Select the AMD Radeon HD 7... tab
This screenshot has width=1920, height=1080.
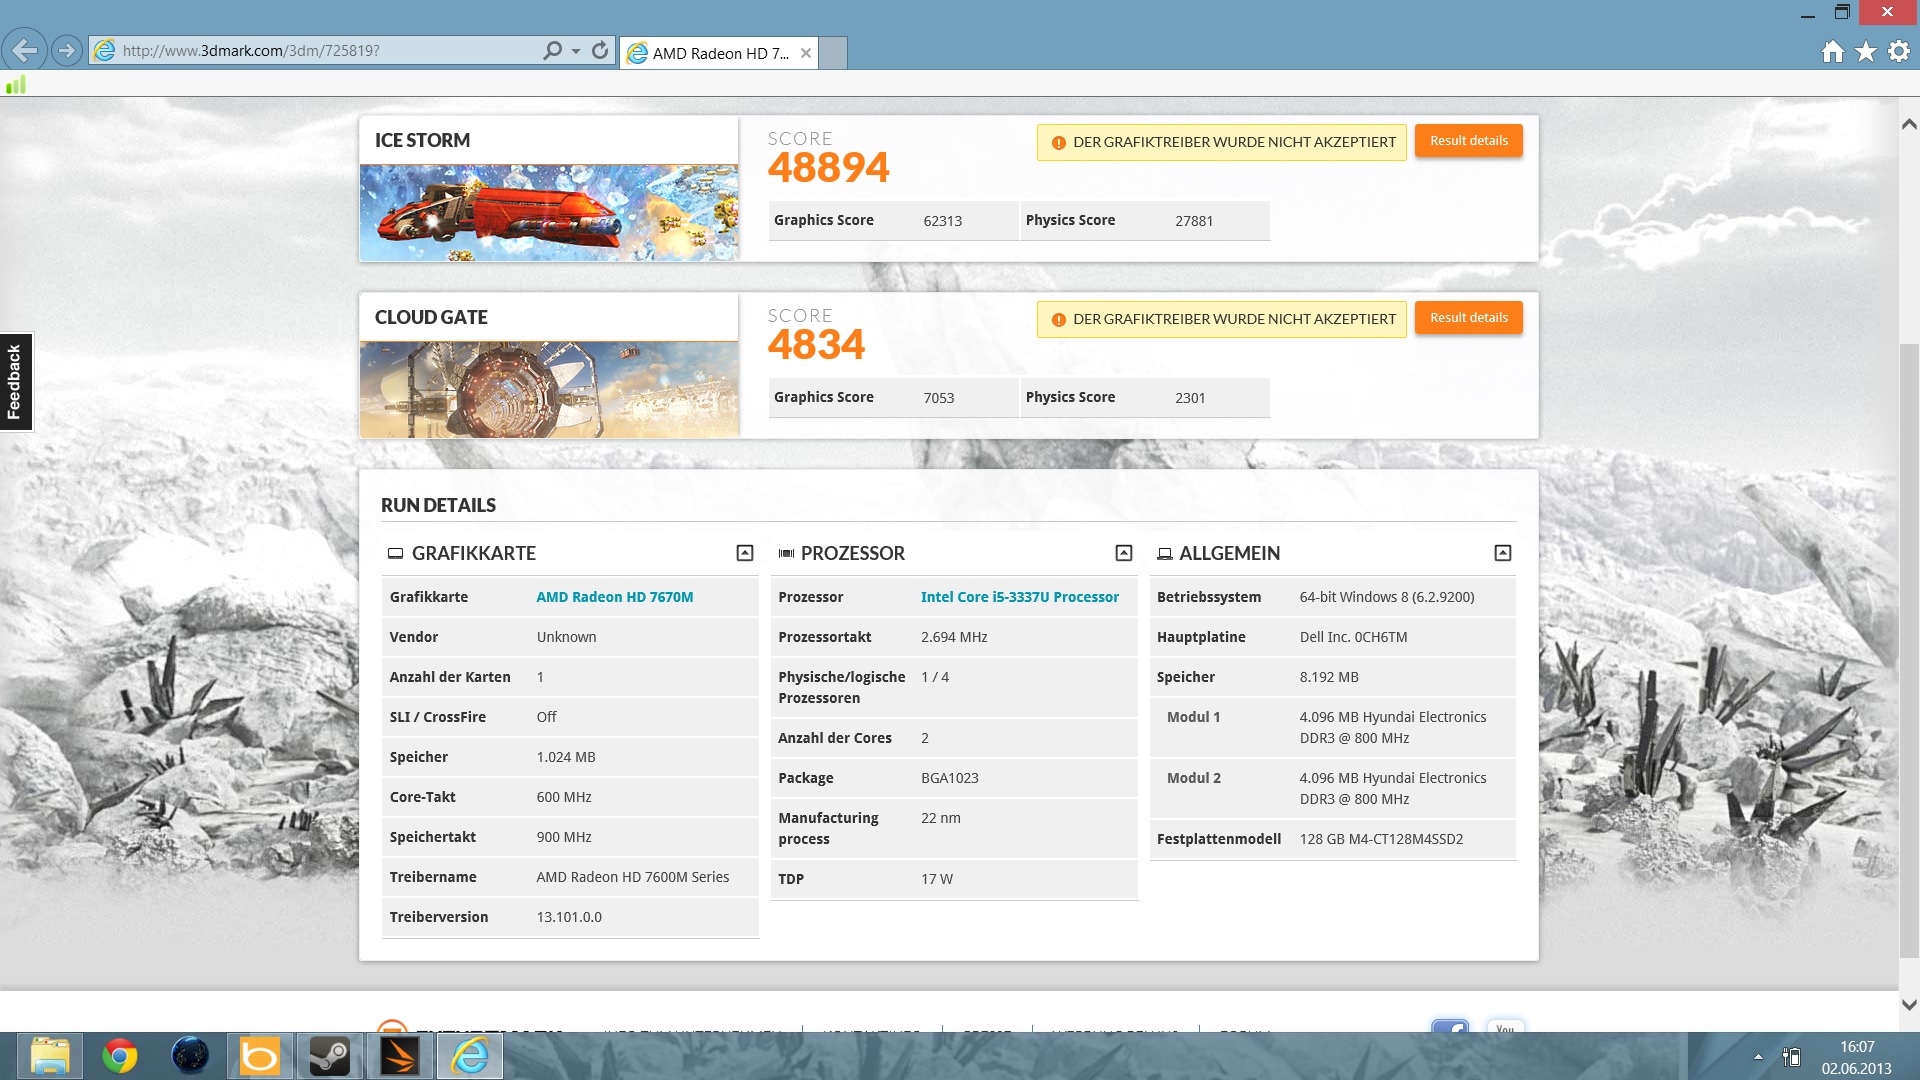[720, 53]
